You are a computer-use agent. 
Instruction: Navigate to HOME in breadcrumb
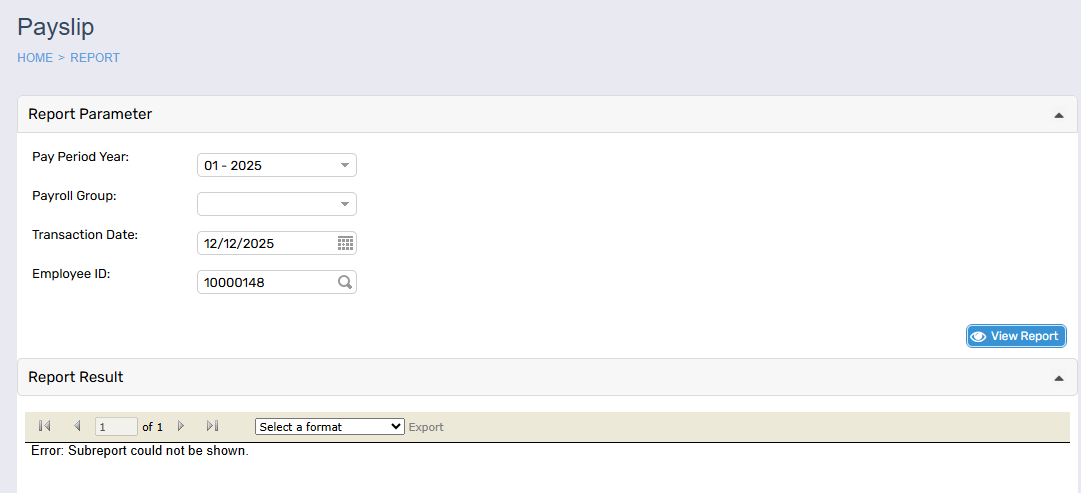(35, 58)
